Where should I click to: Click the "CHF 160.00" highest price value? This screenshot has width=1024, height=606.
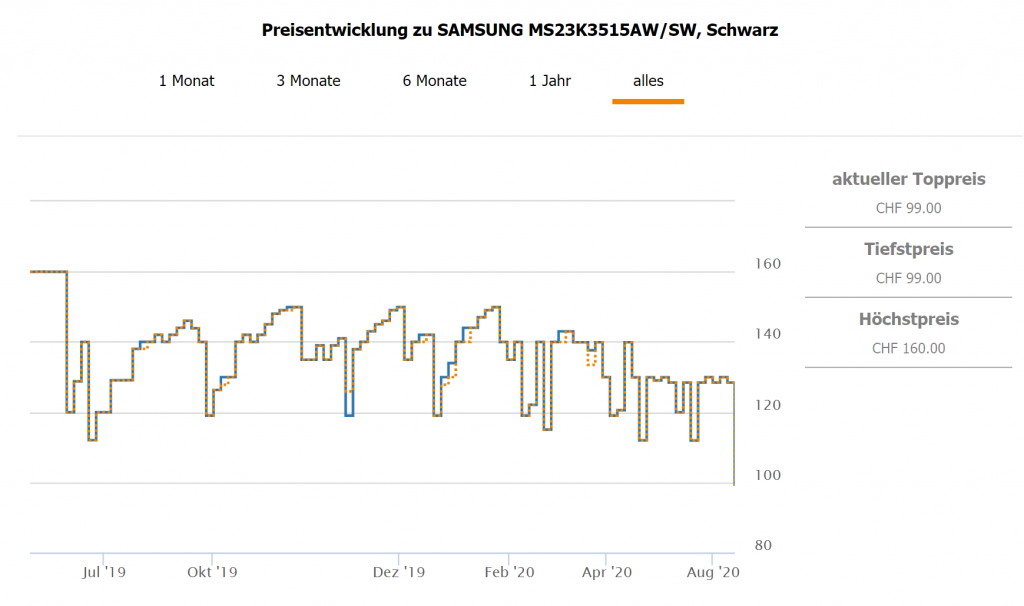[908, 349]
